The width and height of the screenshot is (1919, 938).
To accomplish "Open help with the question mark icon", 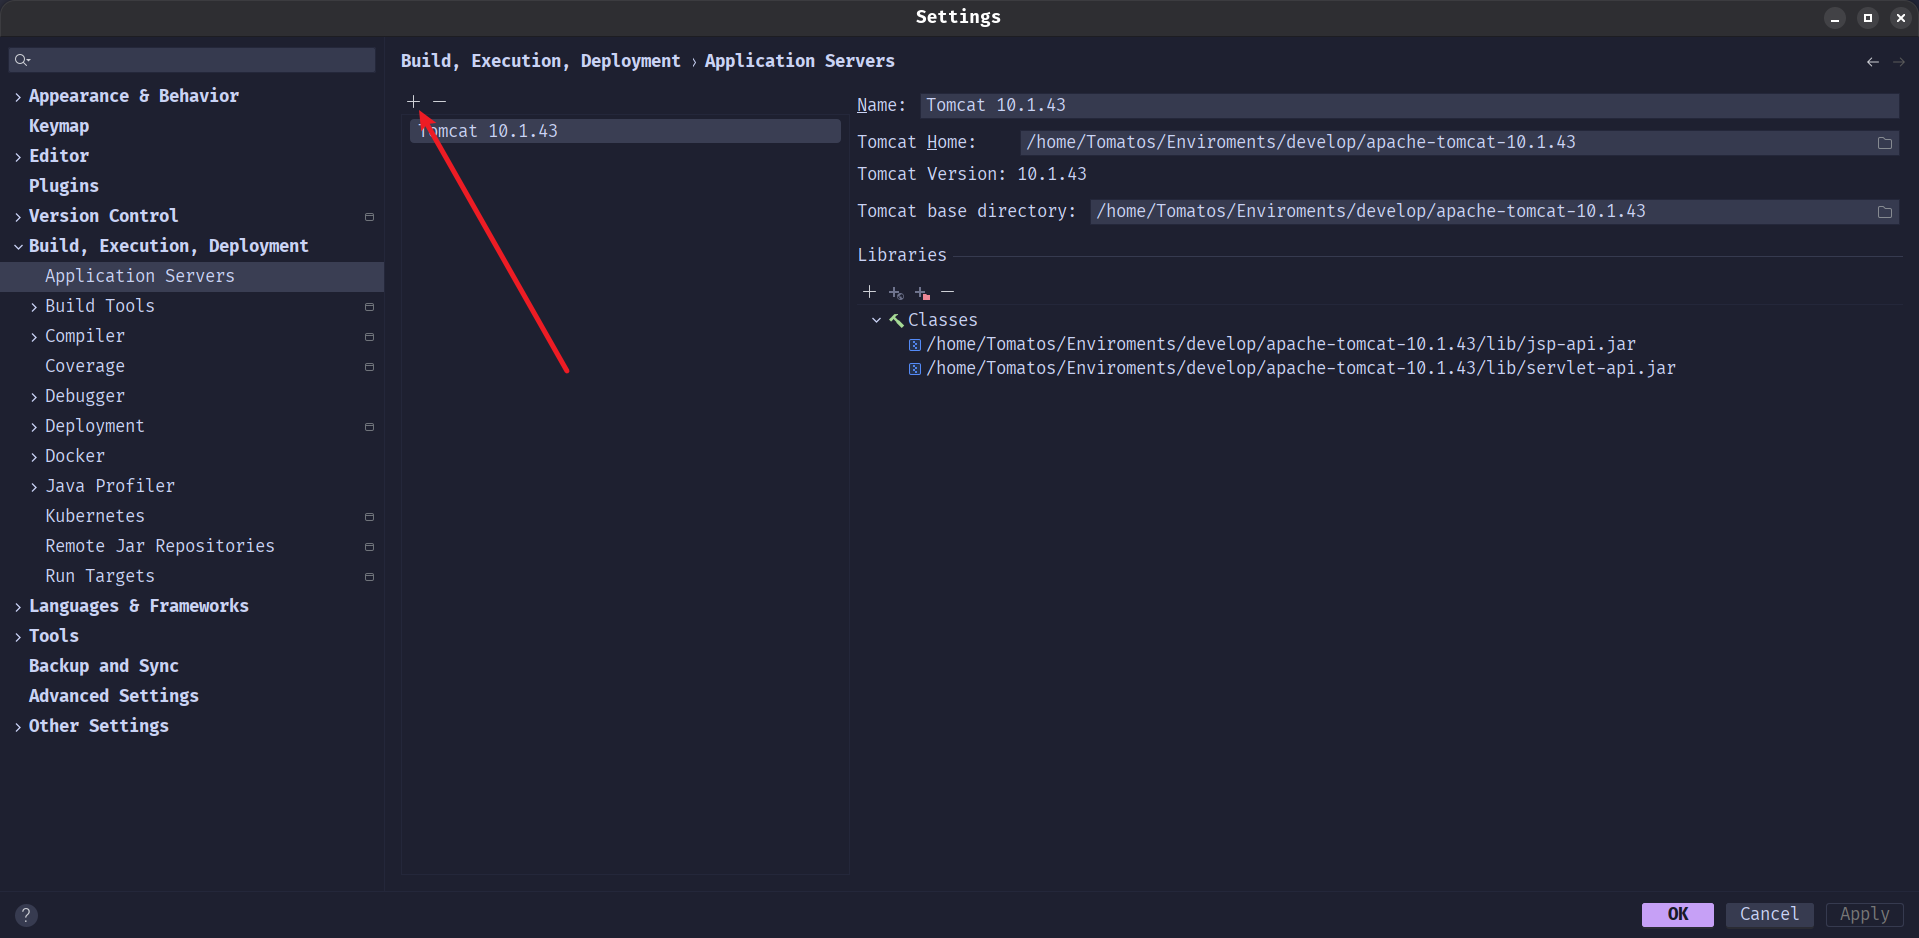I will 27,915.
